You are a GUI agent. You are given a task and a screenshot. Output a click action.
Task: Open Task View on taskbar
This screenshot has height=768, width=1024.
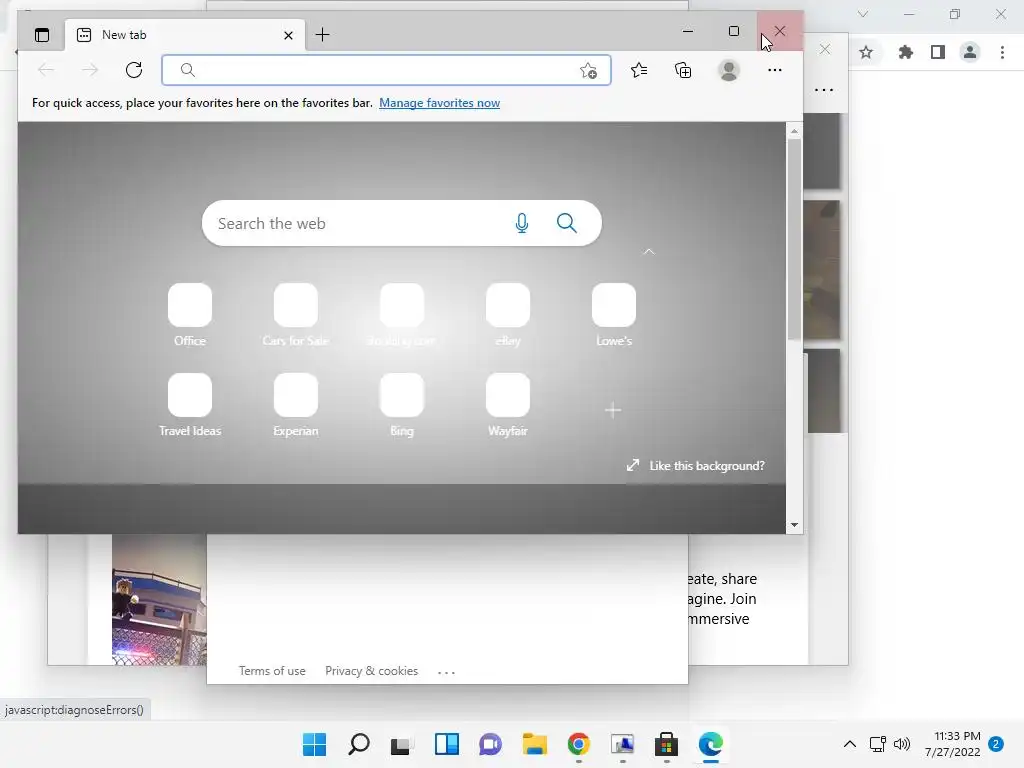402,744
